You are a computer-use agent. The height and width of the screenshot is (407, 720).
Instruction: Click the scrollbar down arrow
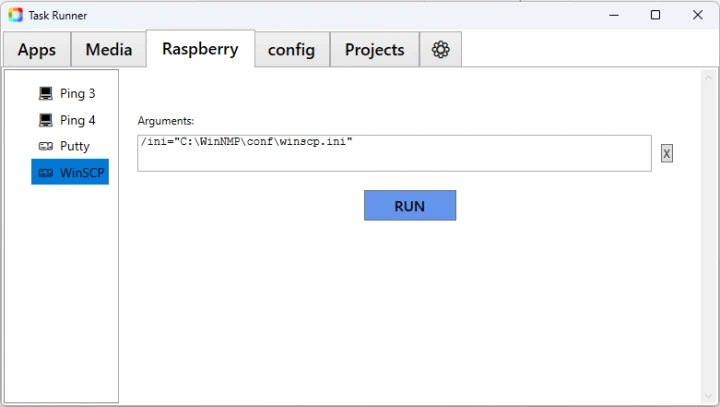tap(708, 396)
